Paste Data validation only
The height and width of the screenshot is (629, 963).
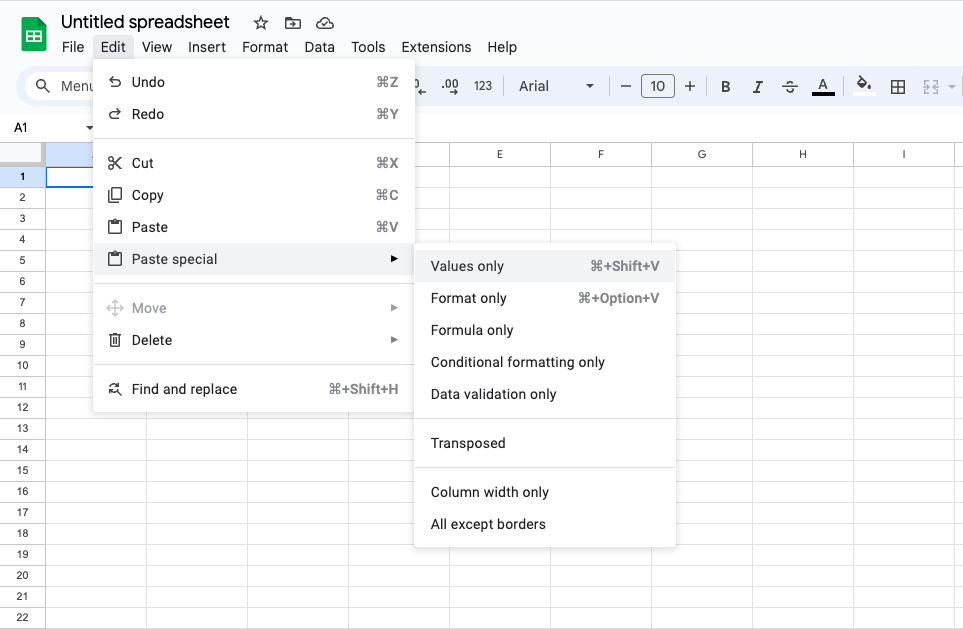(545, 394)
